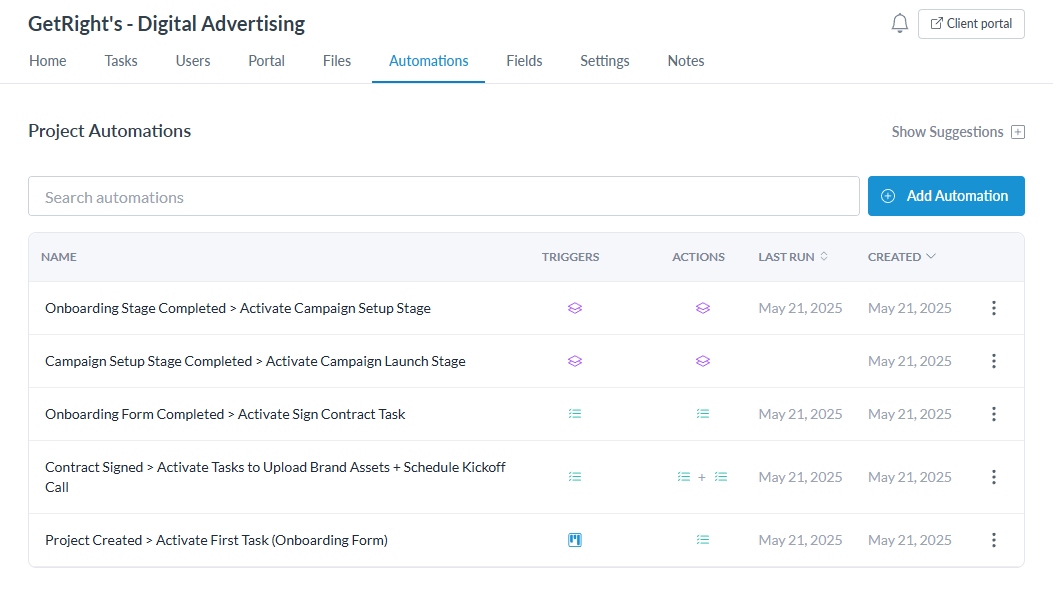Open the Client portal link
Image resolution: width=1053 pixels, height=603 pixels.
tap(971, 24)
